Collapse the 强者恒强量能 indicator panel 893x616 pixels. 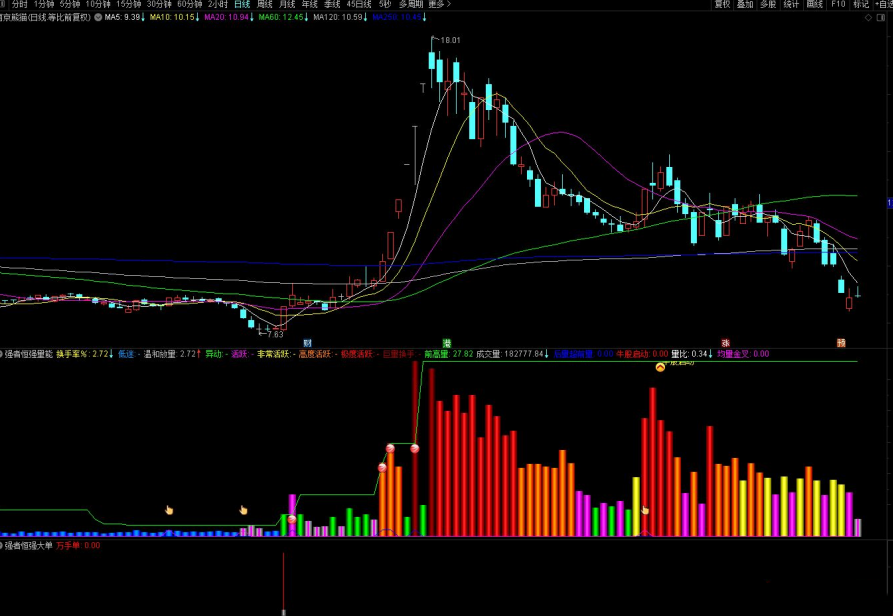pos(2,354)
